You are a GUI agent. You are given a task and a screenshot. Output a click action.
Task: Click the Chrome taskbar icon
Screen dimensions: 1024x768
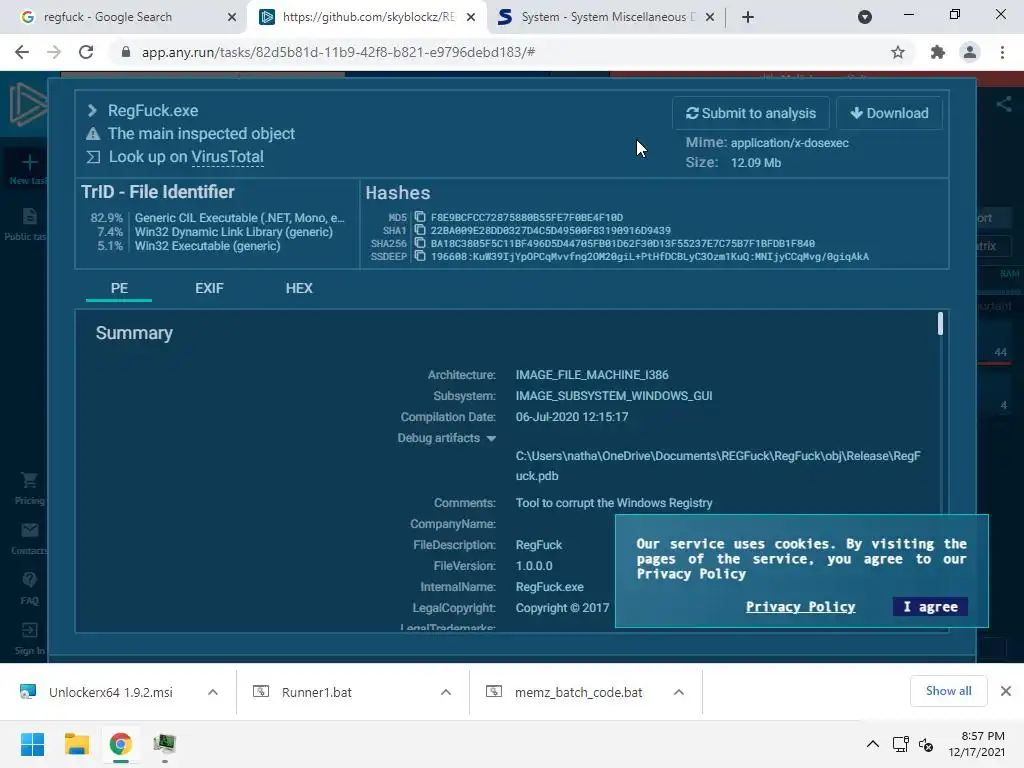tap(121, 744)
